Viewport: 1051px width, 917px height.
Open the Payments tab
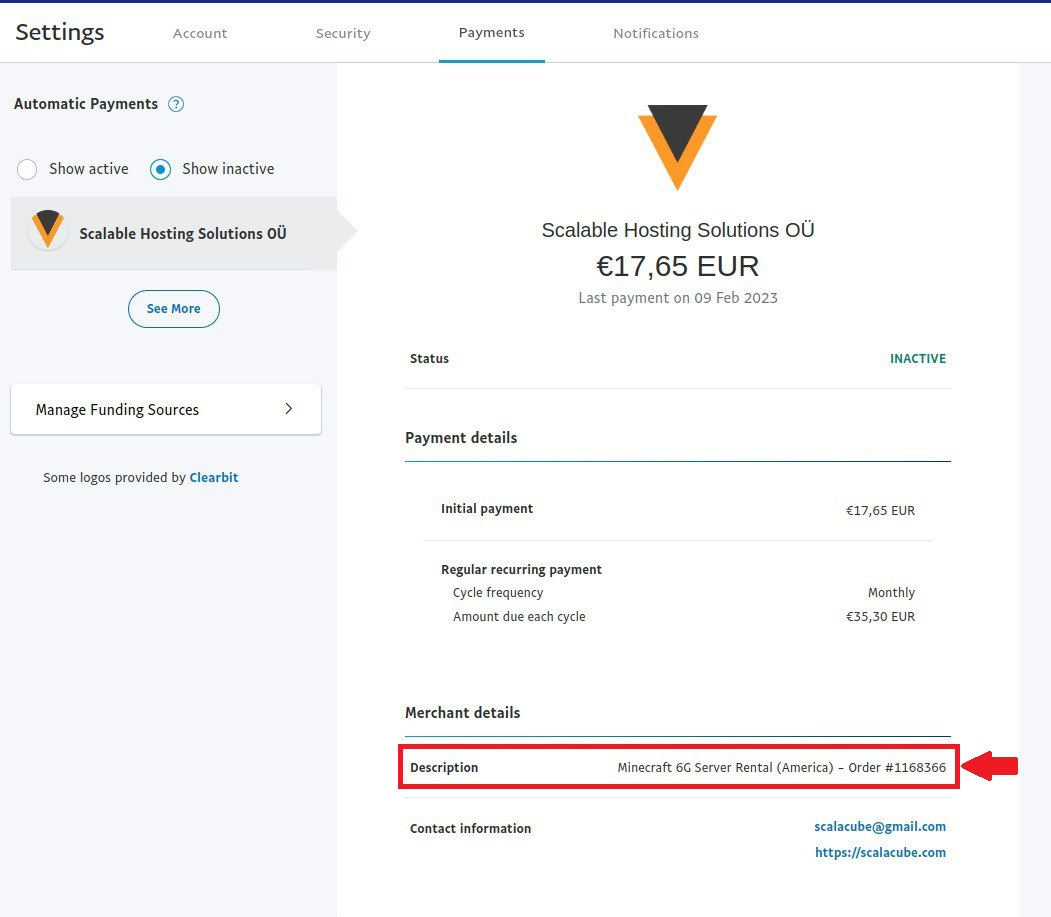click(x=491, y=32)
